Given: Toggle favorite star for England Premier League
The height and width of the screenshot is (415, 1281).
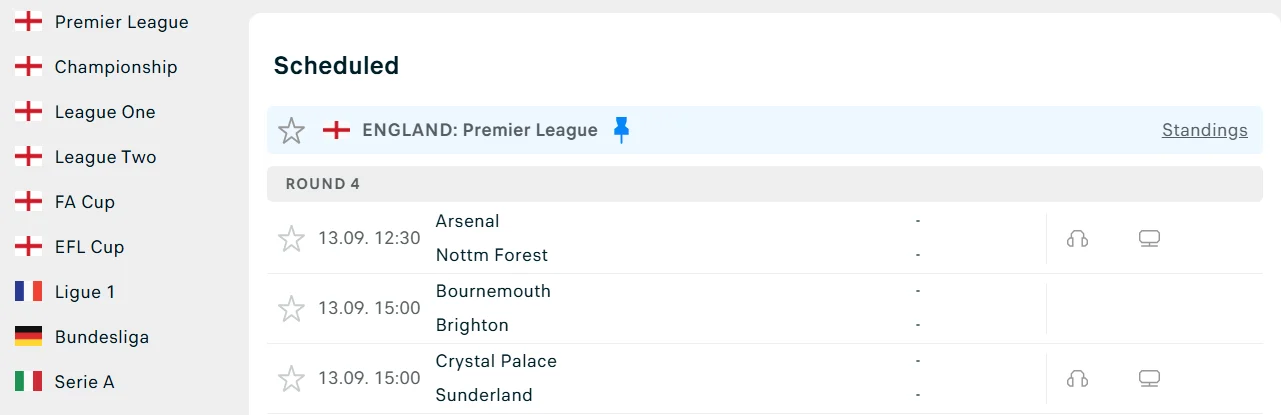Looking at the screenshot, I should [x=291, y=130].
